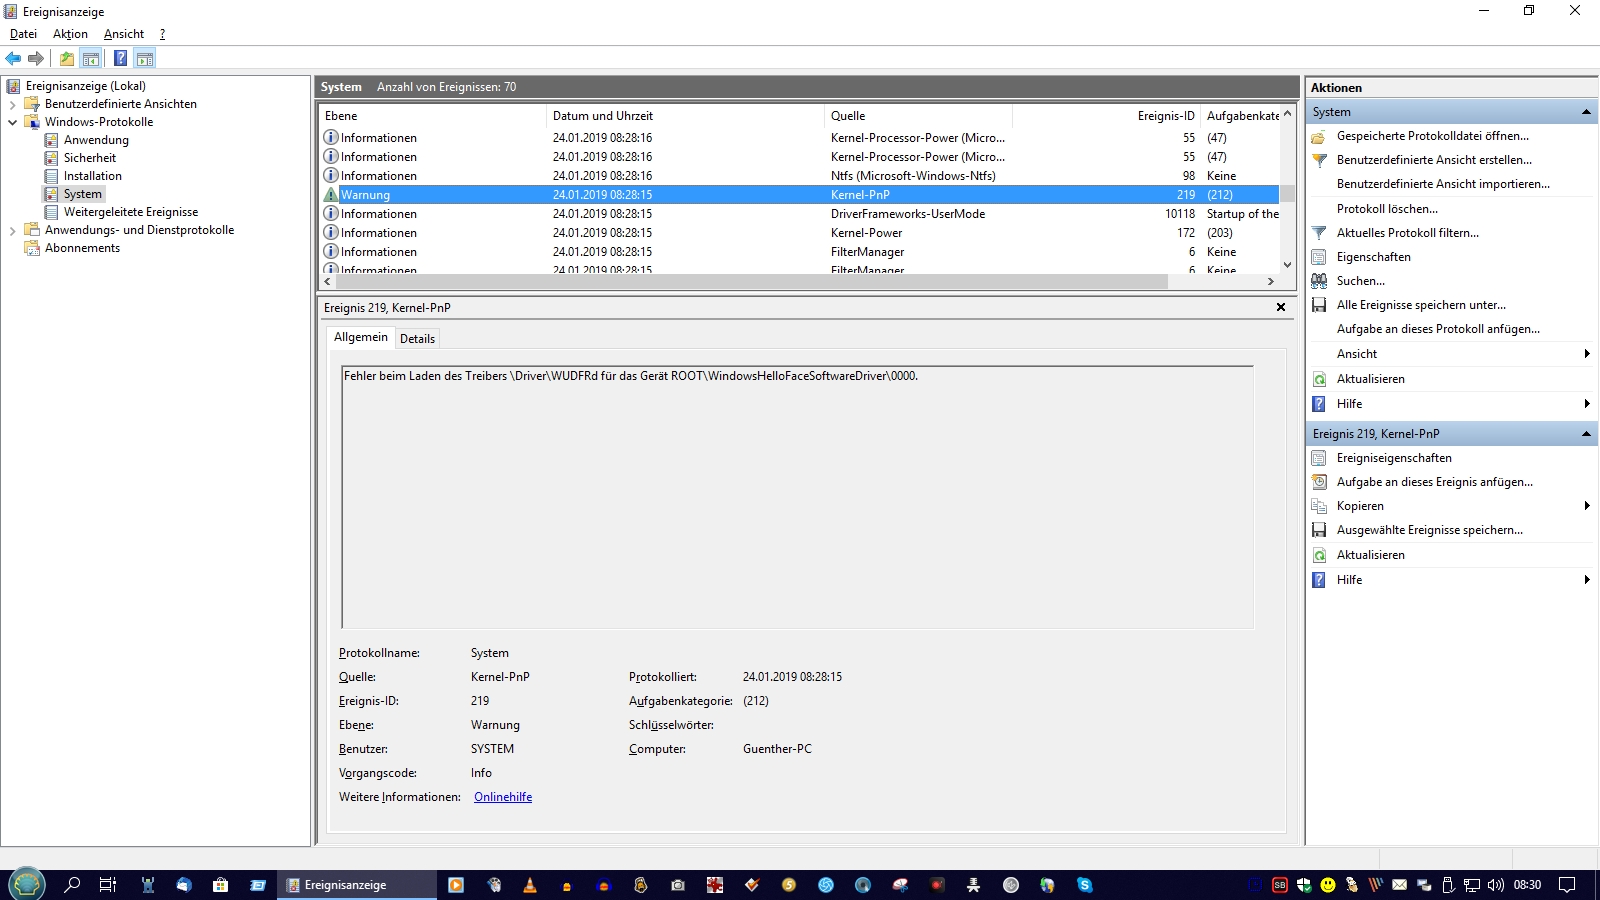
Task: Open help via the toolbar question mark icon
Action: click(120, 59)
